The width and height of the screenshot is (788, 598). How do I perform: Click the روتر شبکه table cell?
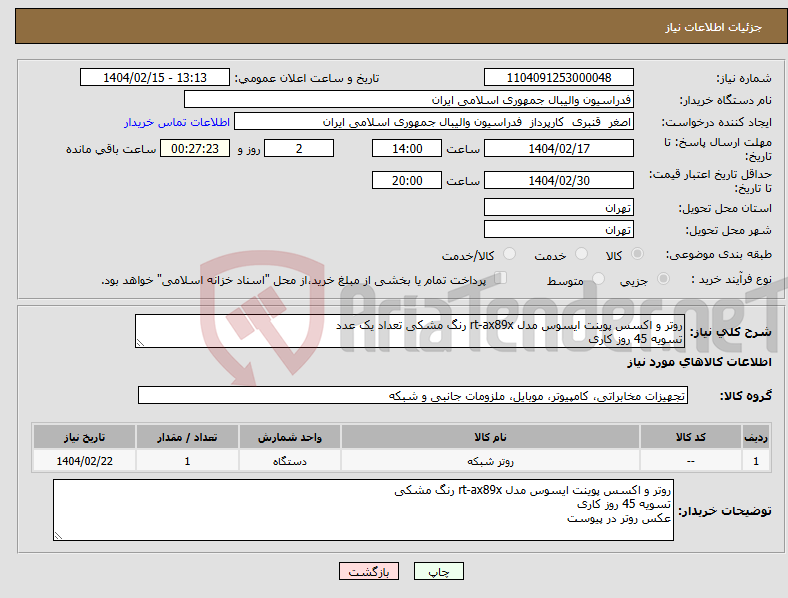[490, 460]
